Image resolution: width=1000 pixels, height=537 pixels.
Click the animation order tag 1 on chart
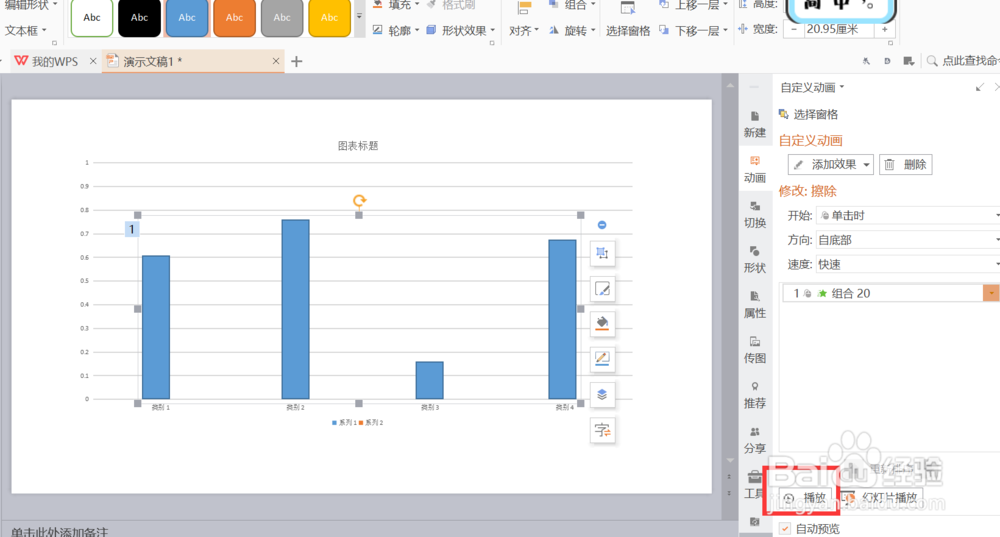tap(132, 229)
